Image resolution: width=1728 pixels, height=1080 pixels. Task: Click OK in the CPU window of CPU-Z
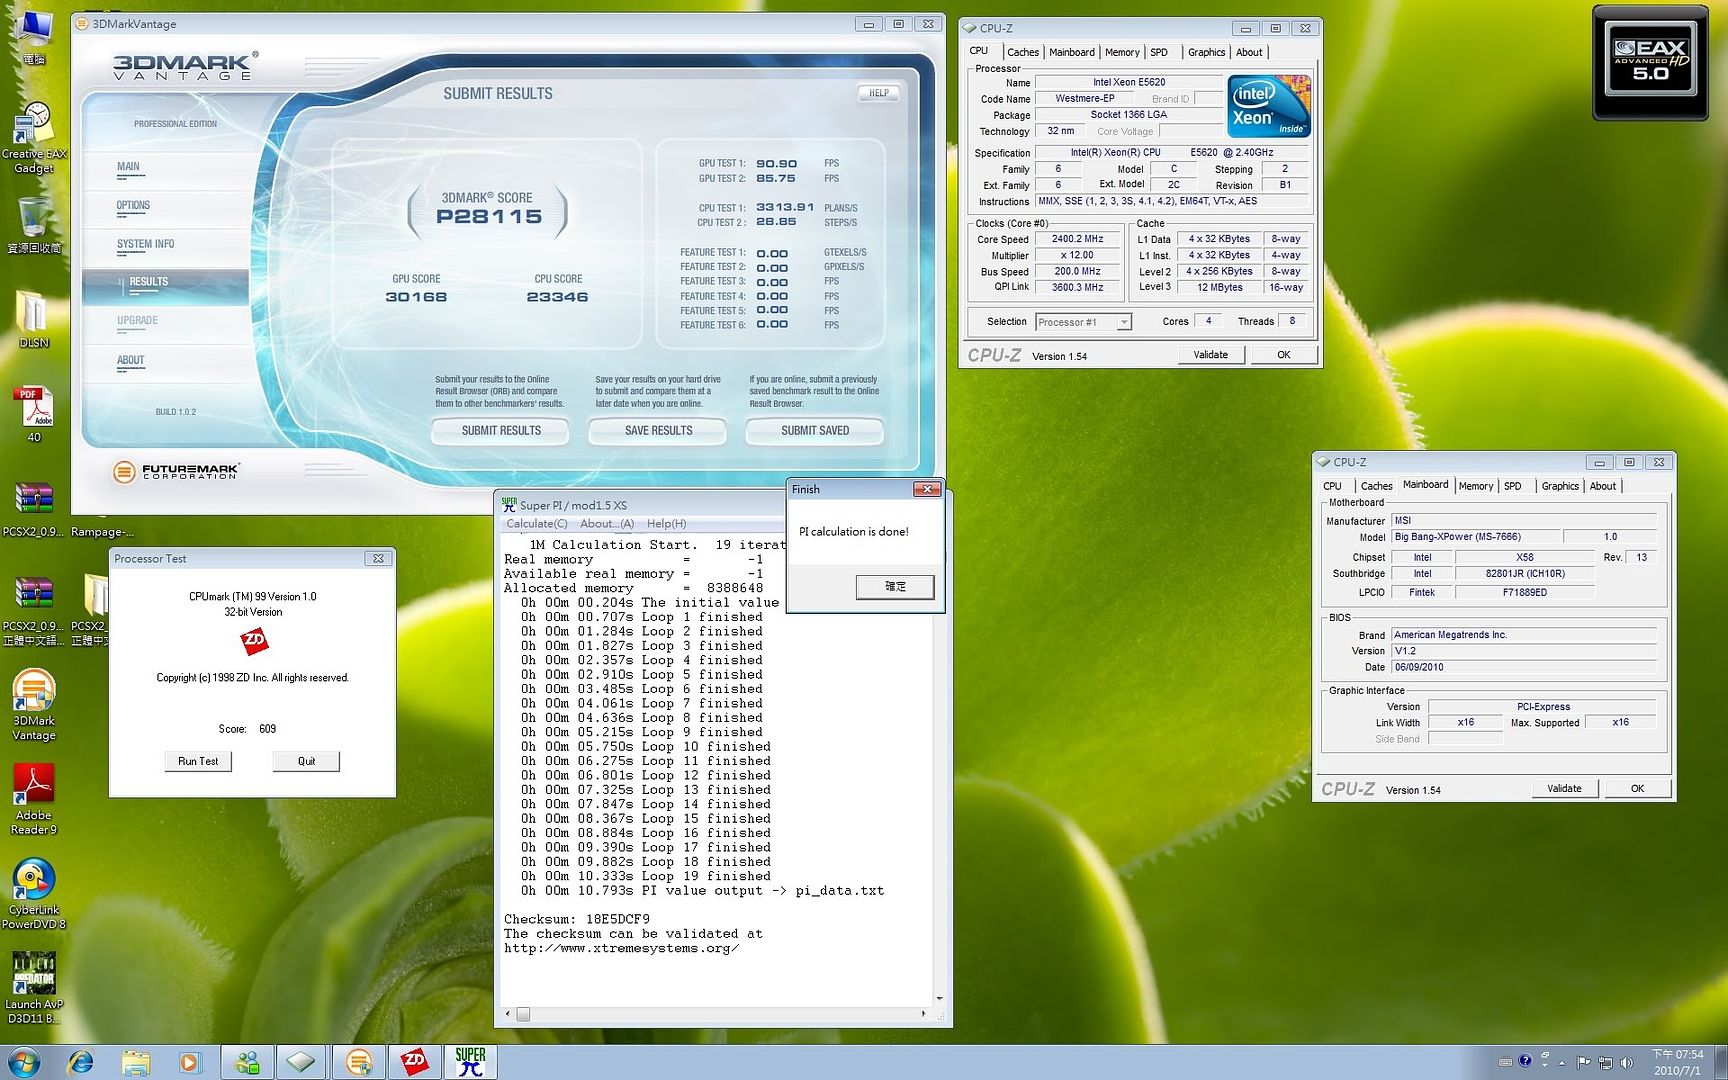(1284, 355)
